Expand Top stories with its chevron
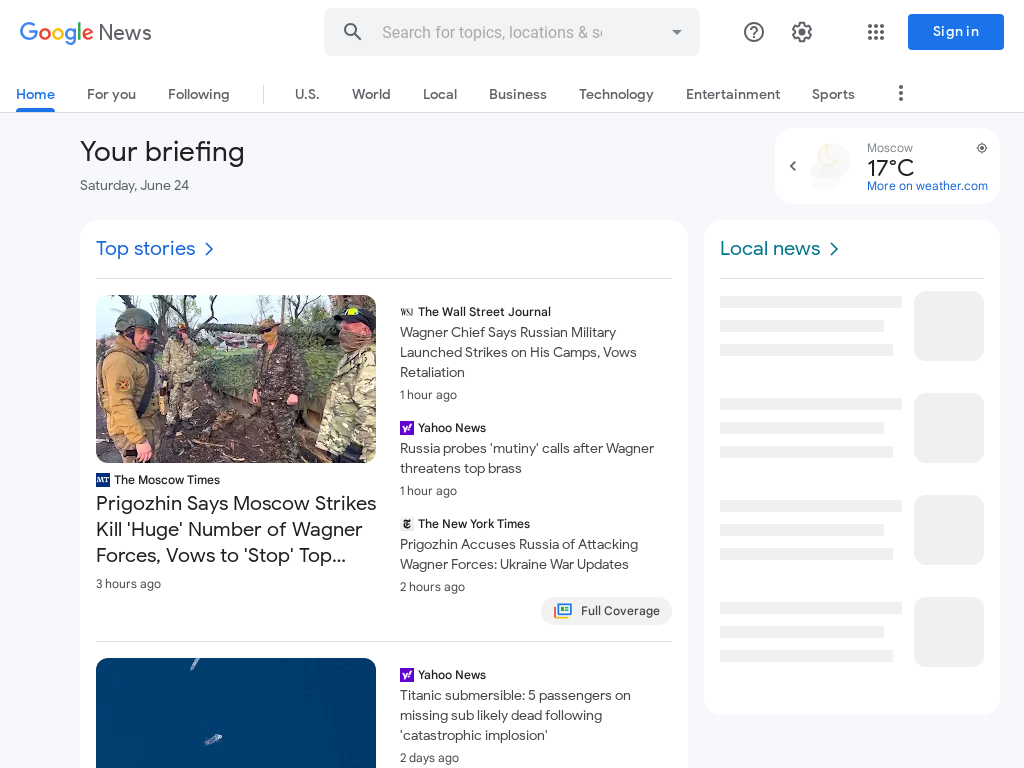 [209, 249]
